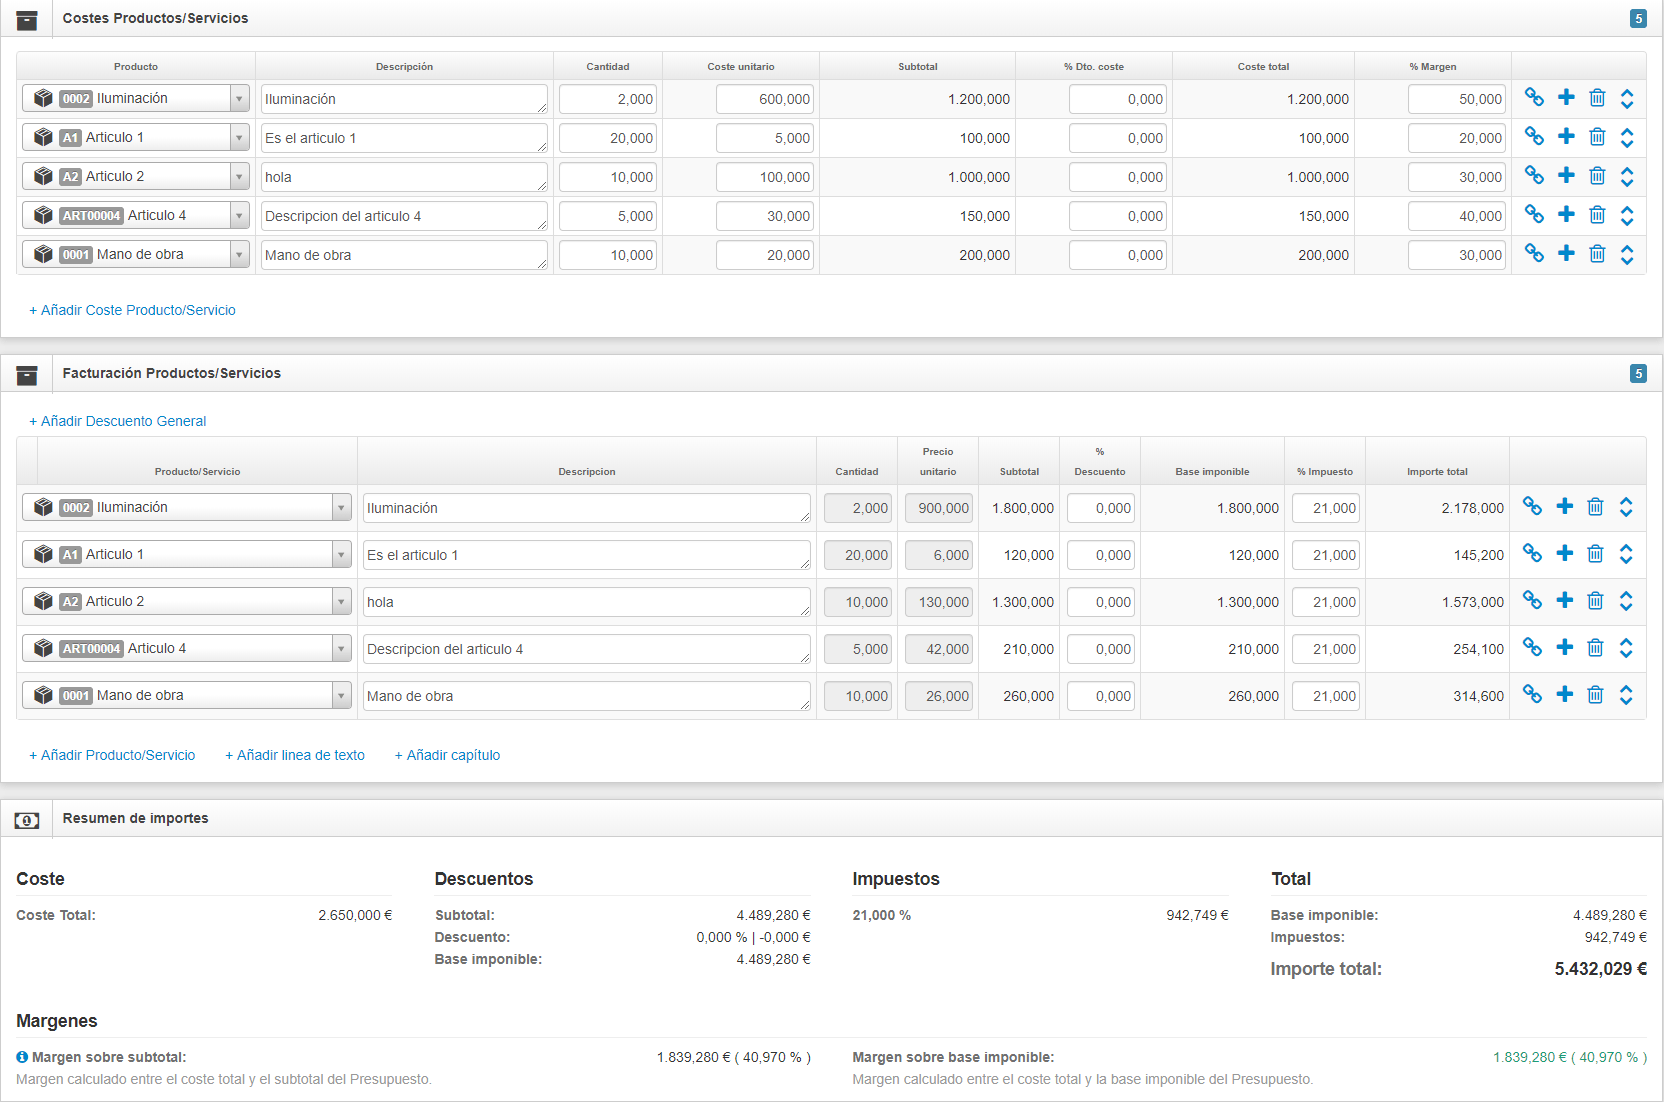The image size is (1664, 1102).
Task: Click the count badge in Costes panel header
Action: point(1638,19)
